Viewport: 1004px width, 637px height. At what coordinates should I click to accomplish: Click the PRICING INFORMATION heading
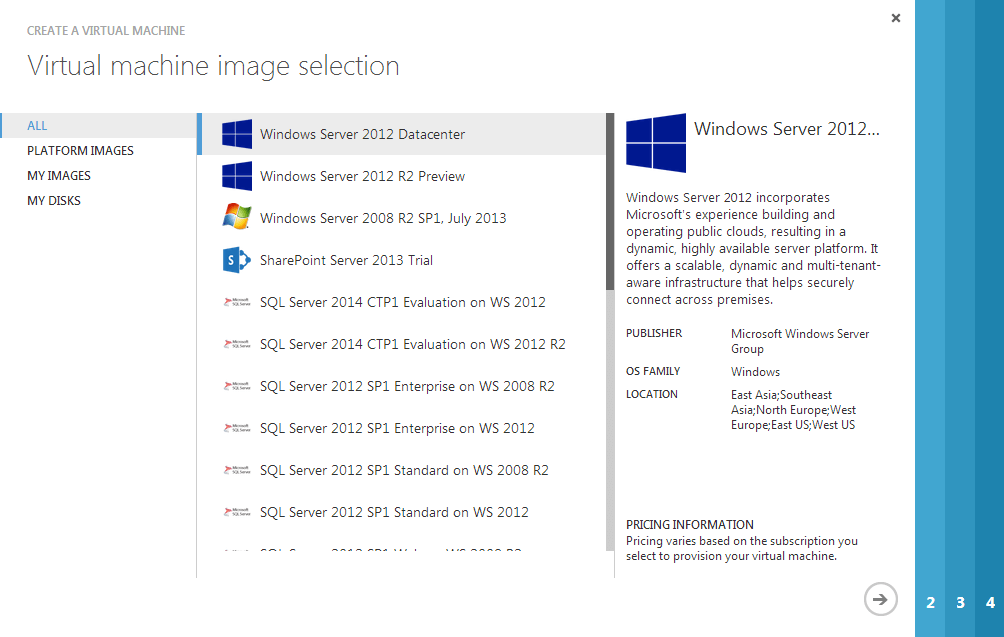pyautogui.click(x=690, y=524)
